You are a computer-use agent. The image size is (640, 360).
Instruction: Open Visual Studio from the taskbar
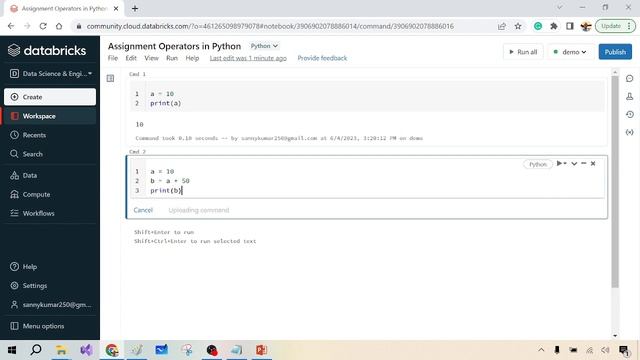[87, 350]
